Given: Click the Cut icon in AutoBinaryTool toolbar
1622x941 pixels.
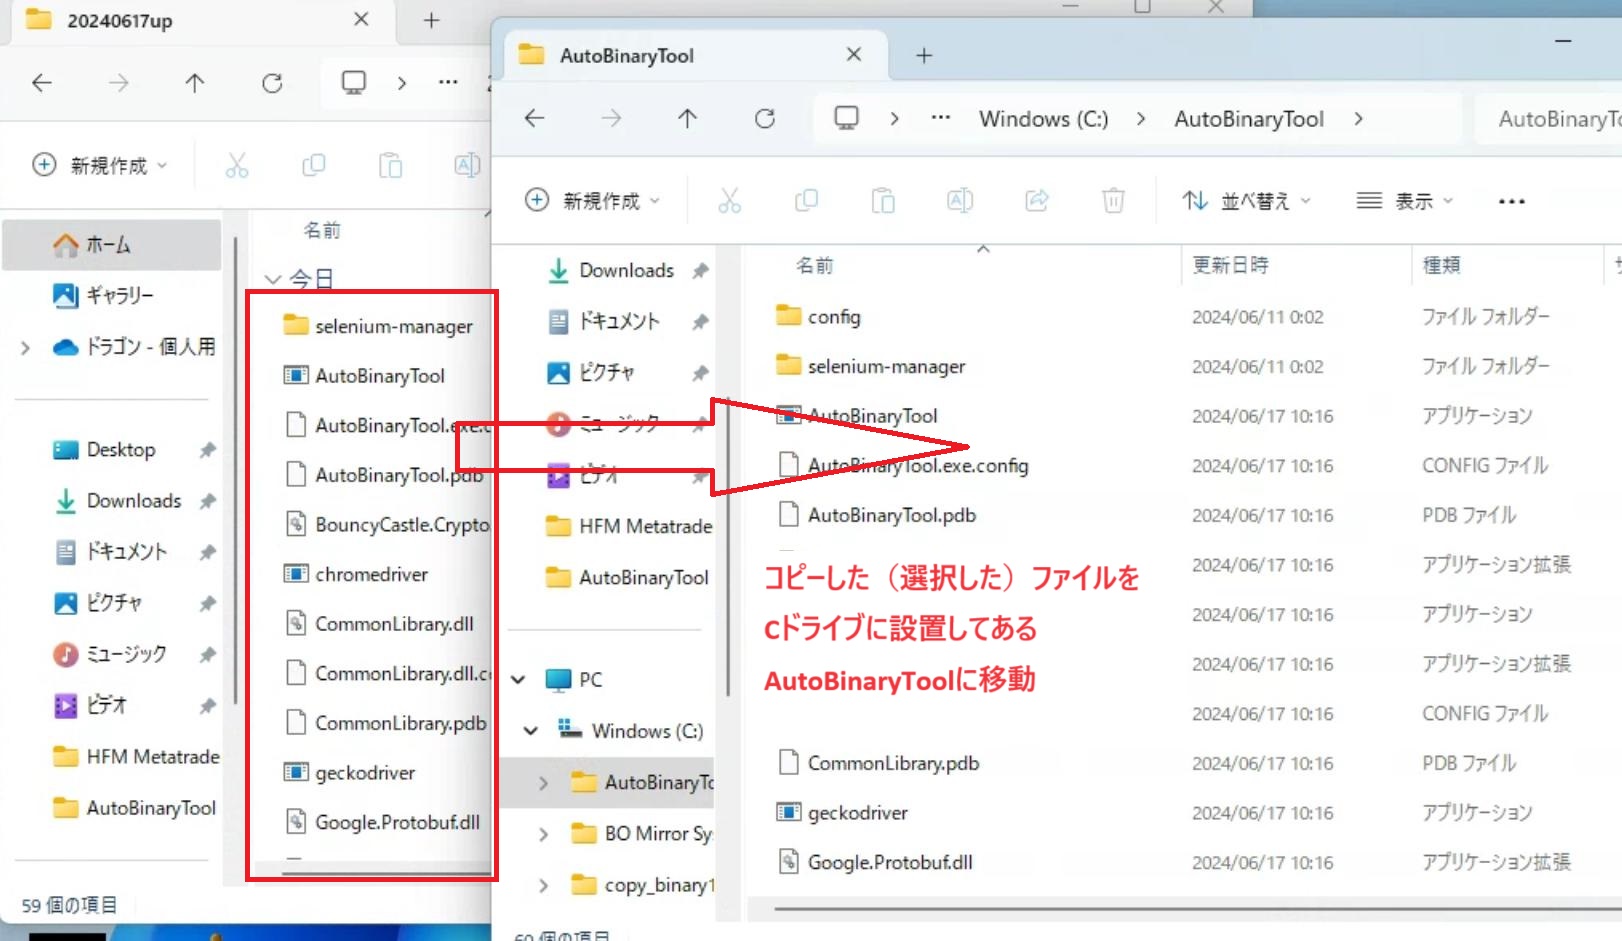Looking at the screenshot, I should [729, 201].
